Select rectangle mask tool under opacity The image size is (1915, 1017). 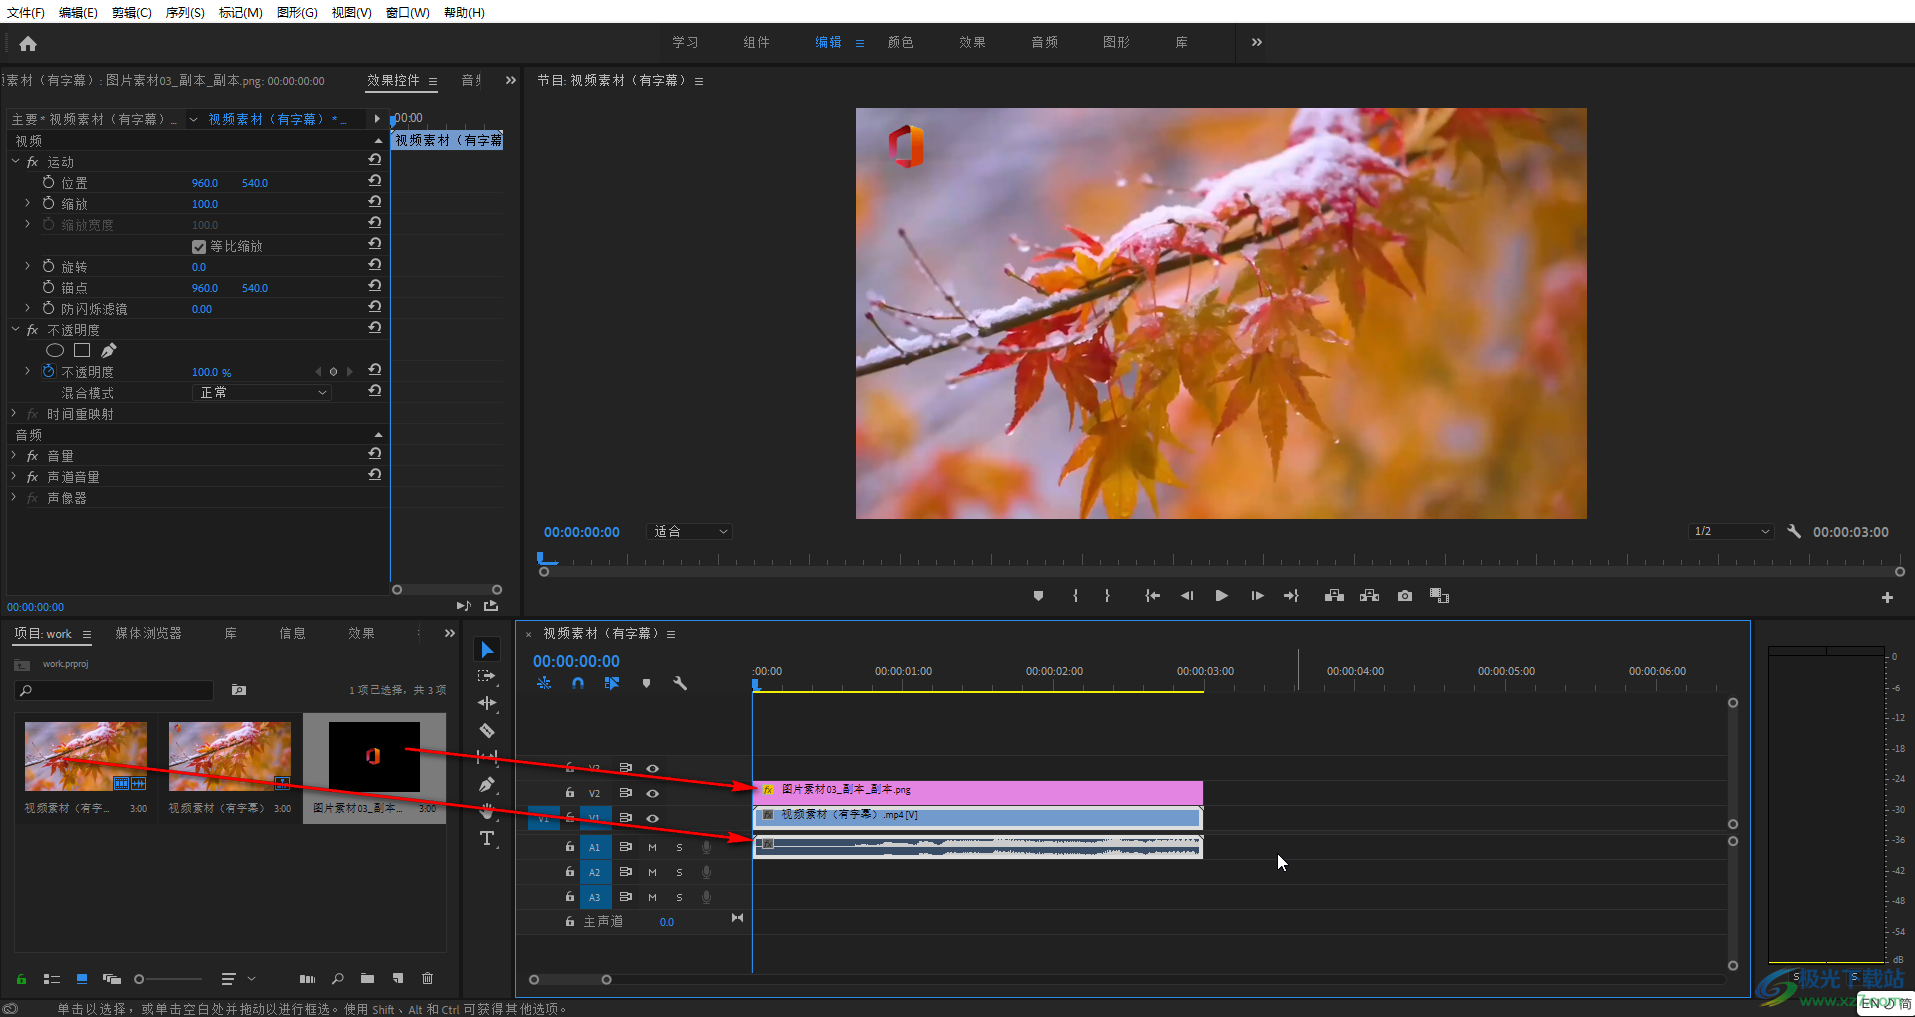82,350
